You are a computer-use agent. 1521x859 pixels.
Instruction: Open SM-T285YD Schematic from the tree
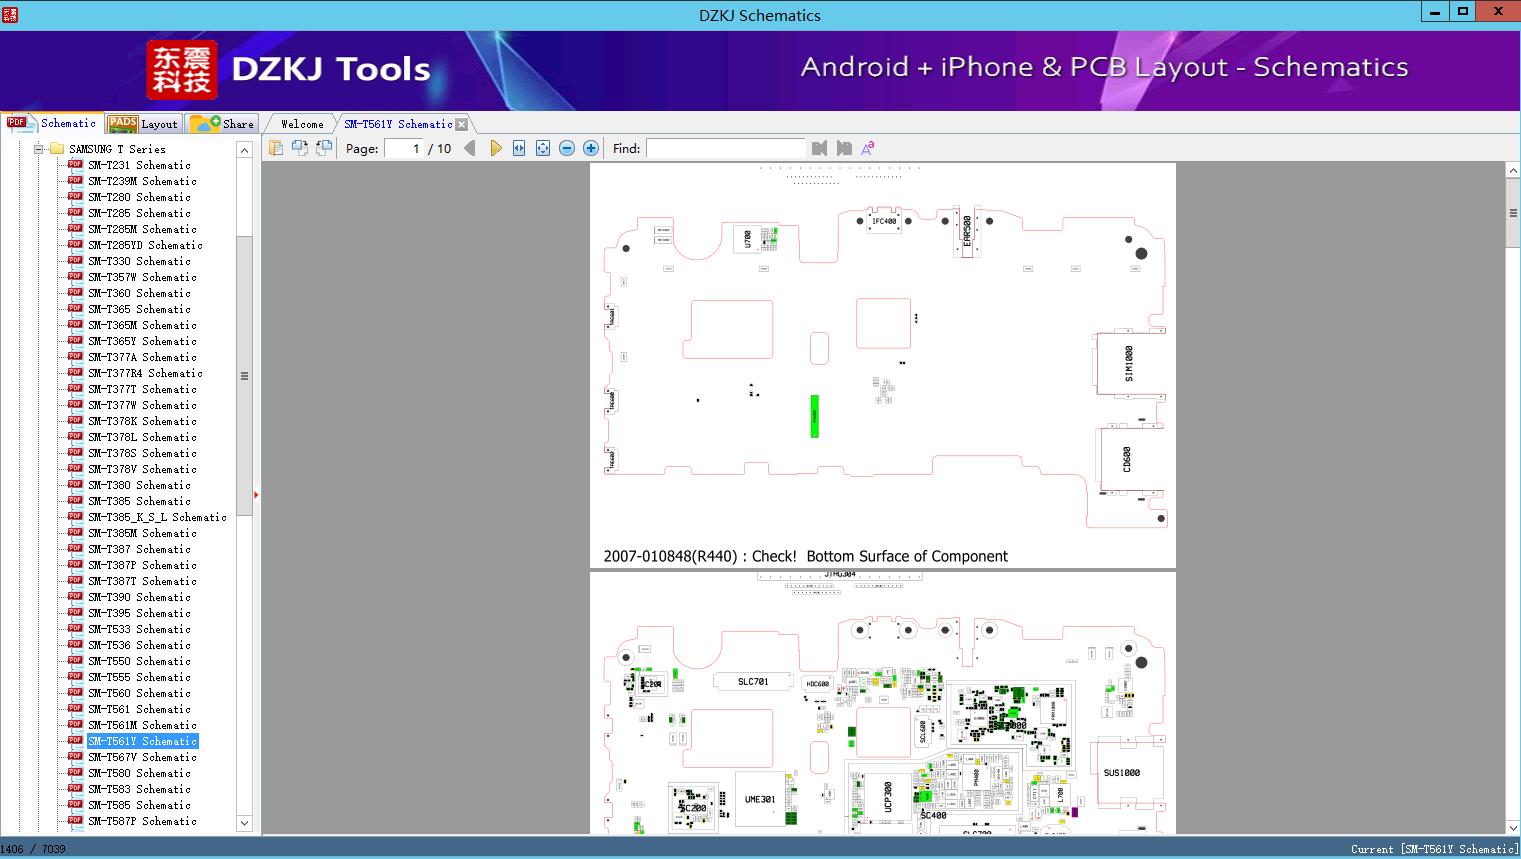[x=145, y=245]
